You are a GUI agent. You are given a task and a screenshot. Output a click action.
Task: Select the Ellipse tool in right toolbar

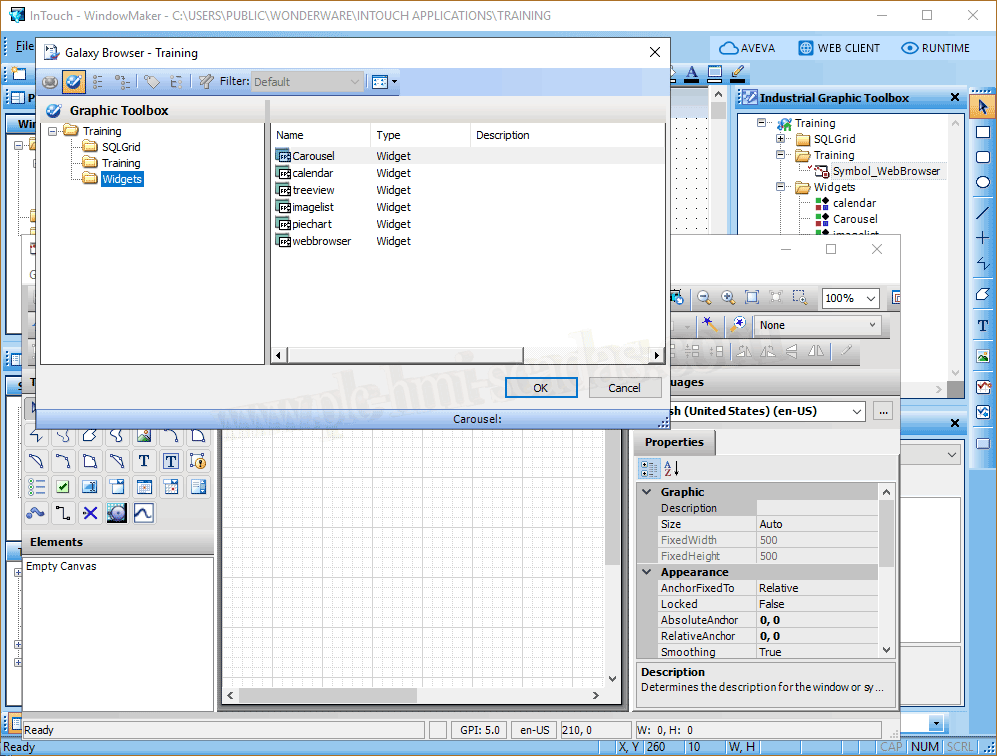983,183
